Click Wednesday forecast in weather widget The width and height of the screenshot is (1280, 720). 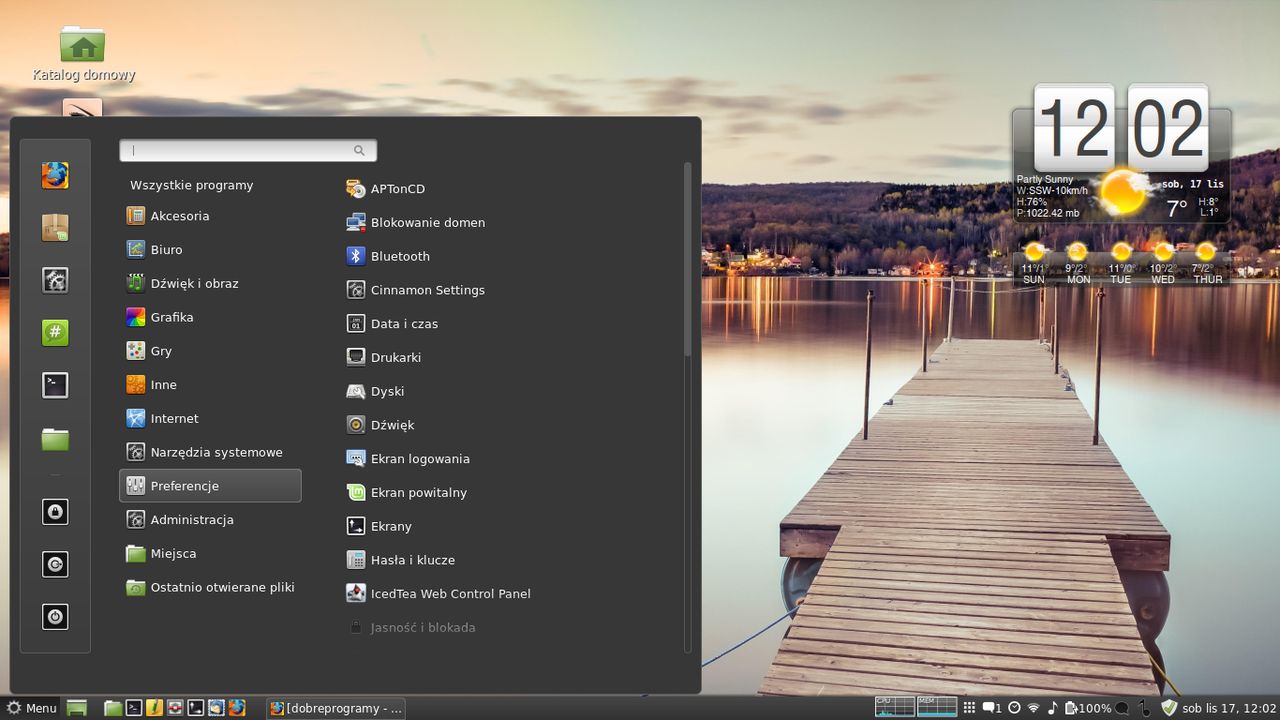click(x=1163, y=264)
